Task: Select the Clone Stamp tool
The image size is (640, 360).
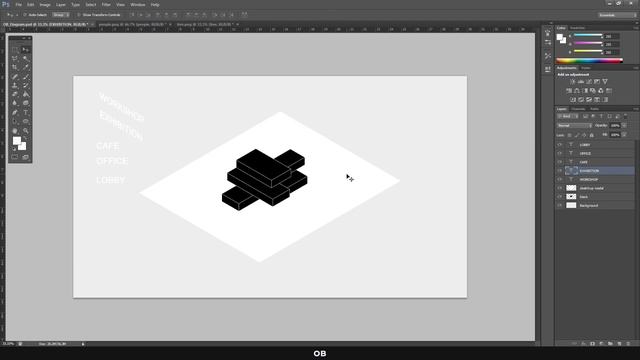Action: click(15, 85)
